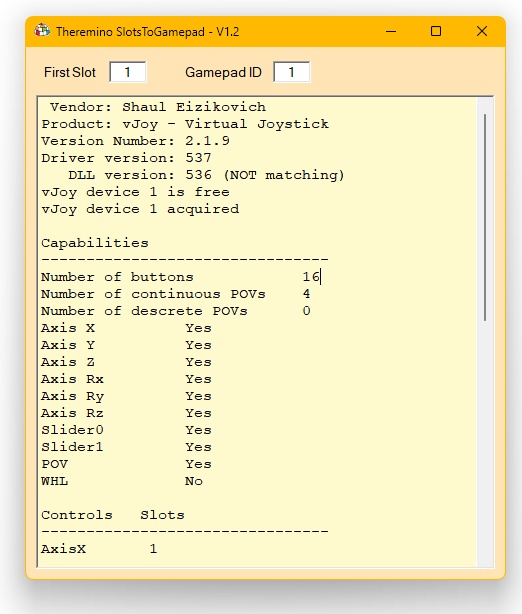
Task: Click the 'Version Number: 2.1.9' line
Action: tap(135, 141)
